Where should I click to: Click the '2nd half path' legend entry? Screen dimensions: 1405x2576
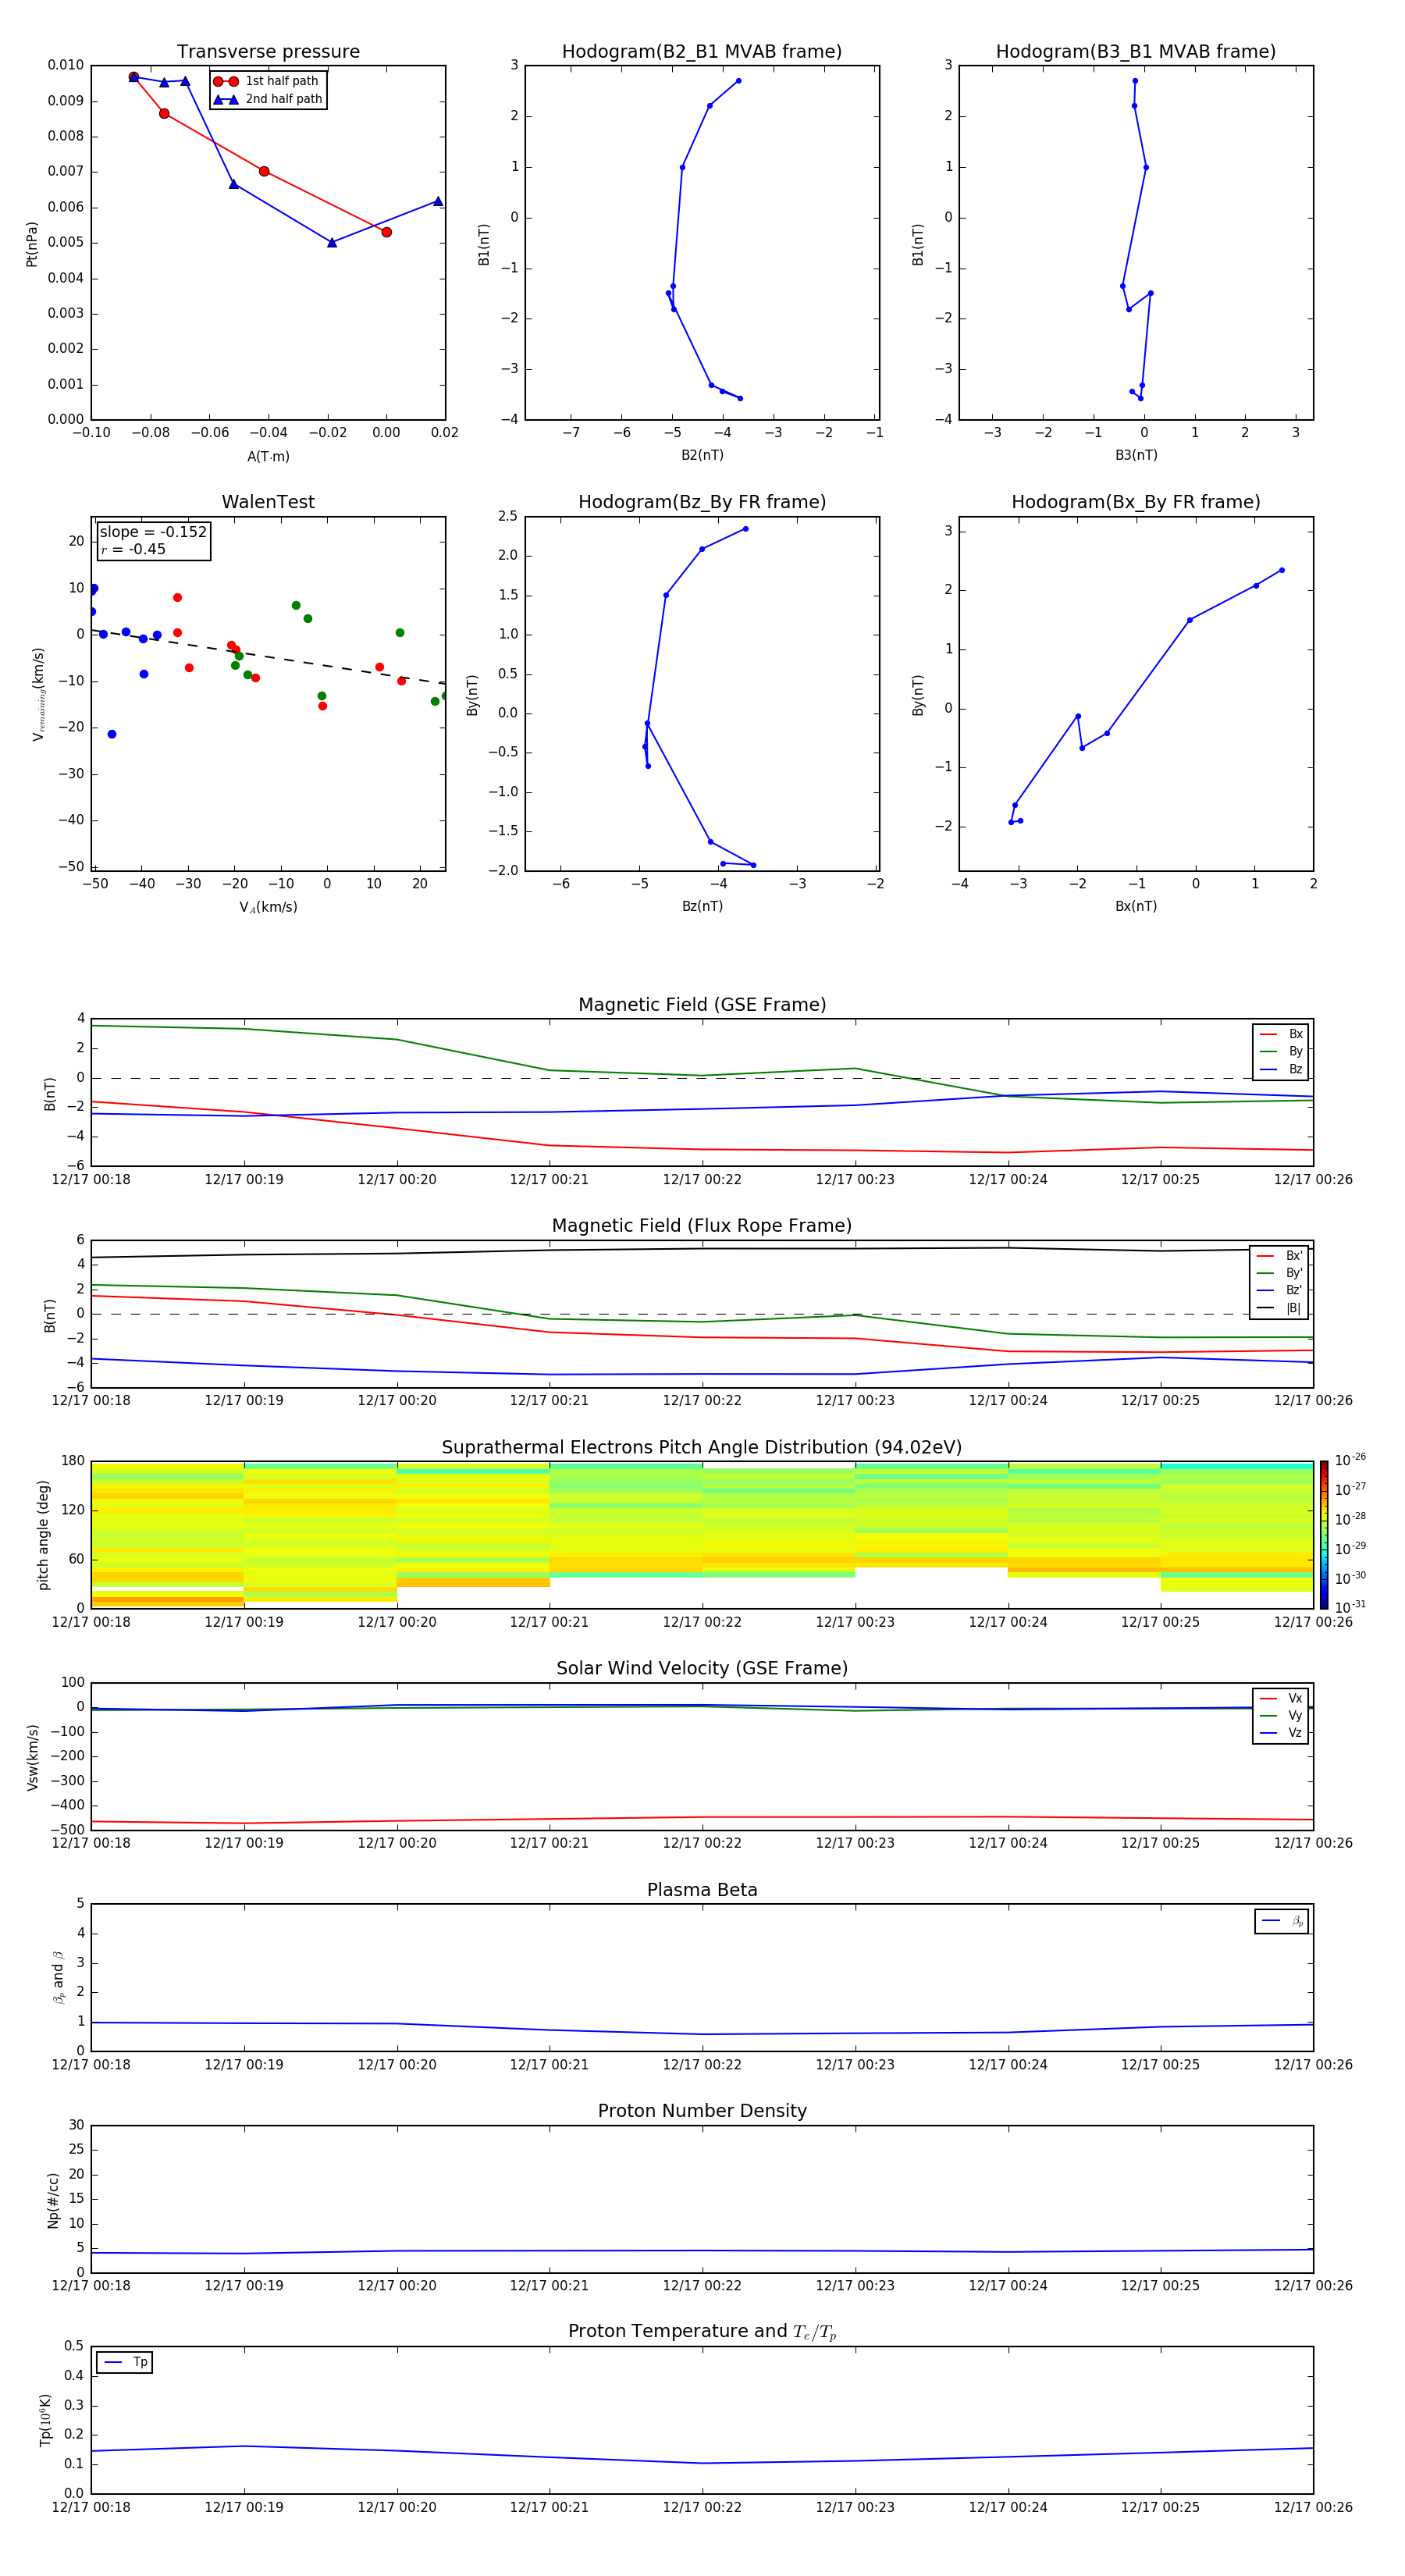coord(267,99)
